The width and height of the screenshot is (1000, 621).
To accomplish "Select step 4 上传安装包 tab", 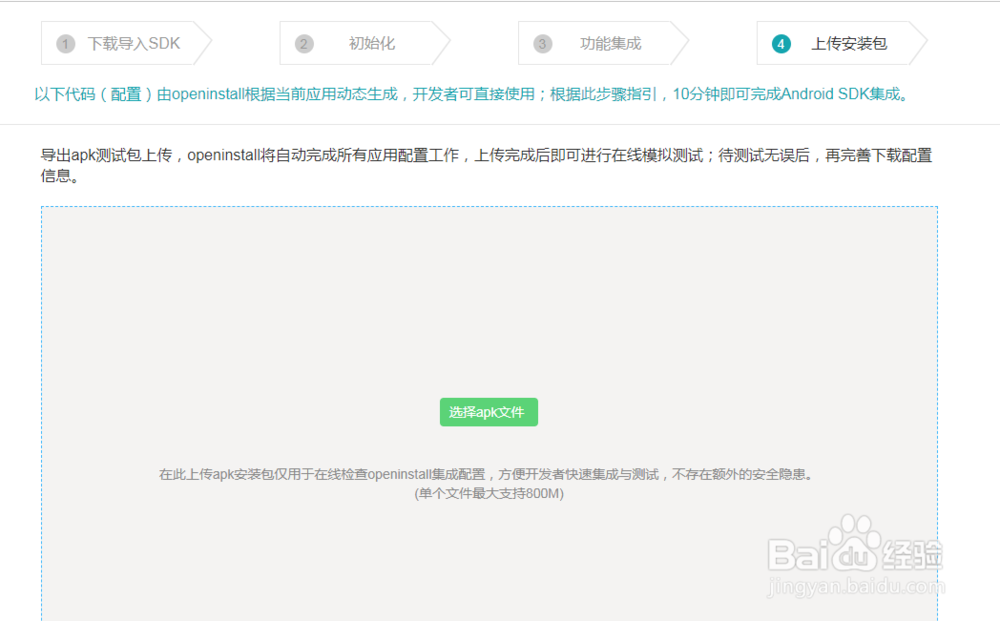I will (x=842, y=43).
